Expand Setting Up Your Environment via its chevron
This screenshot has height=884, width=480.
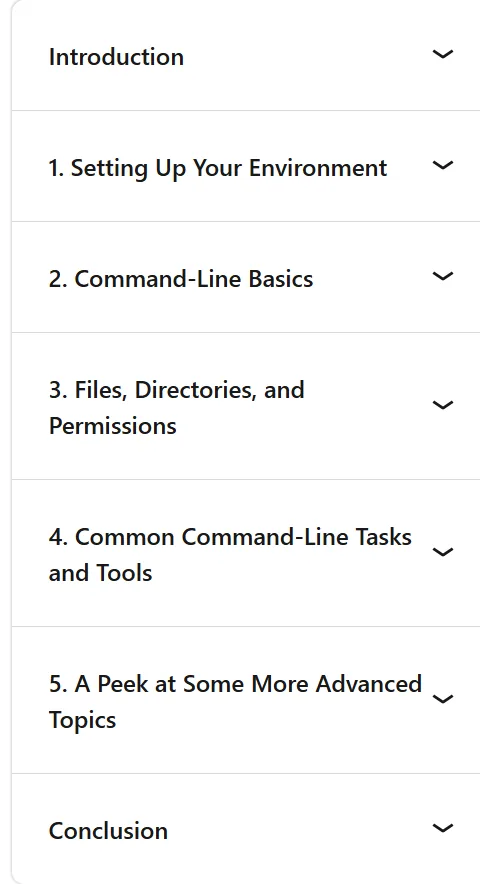pyautogui.click(x=443, y=165)
